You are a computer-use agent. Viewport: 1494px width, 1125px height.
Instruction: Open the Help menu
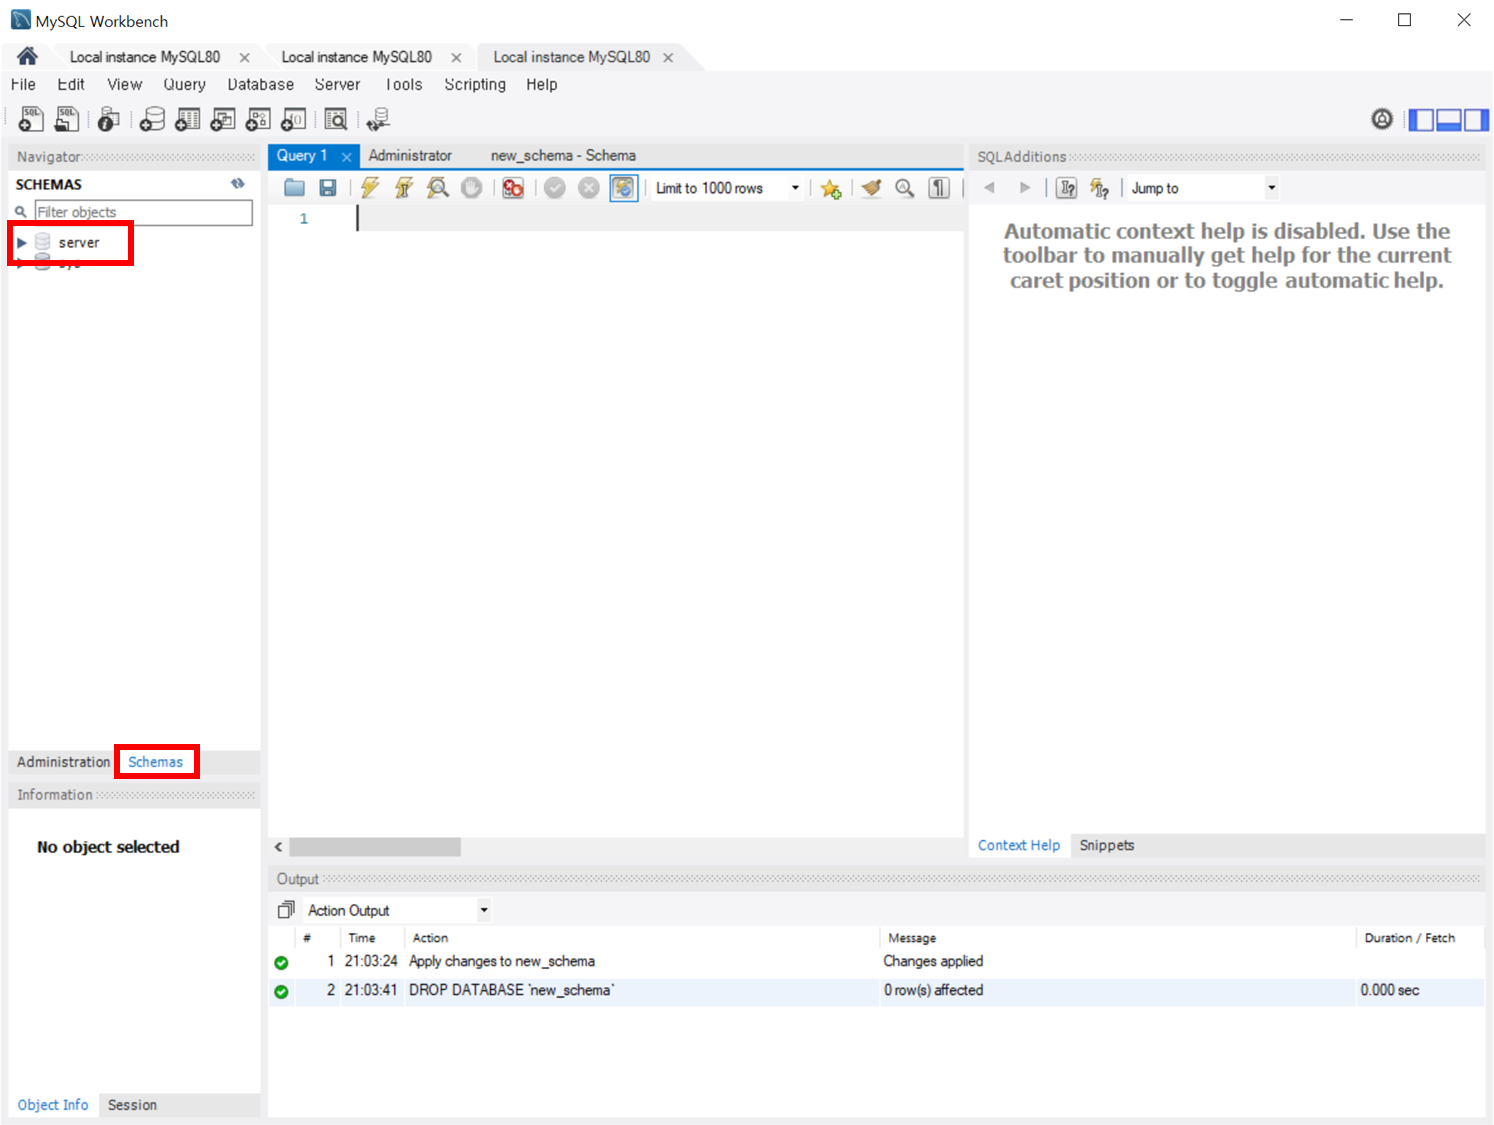coord(542,85)
